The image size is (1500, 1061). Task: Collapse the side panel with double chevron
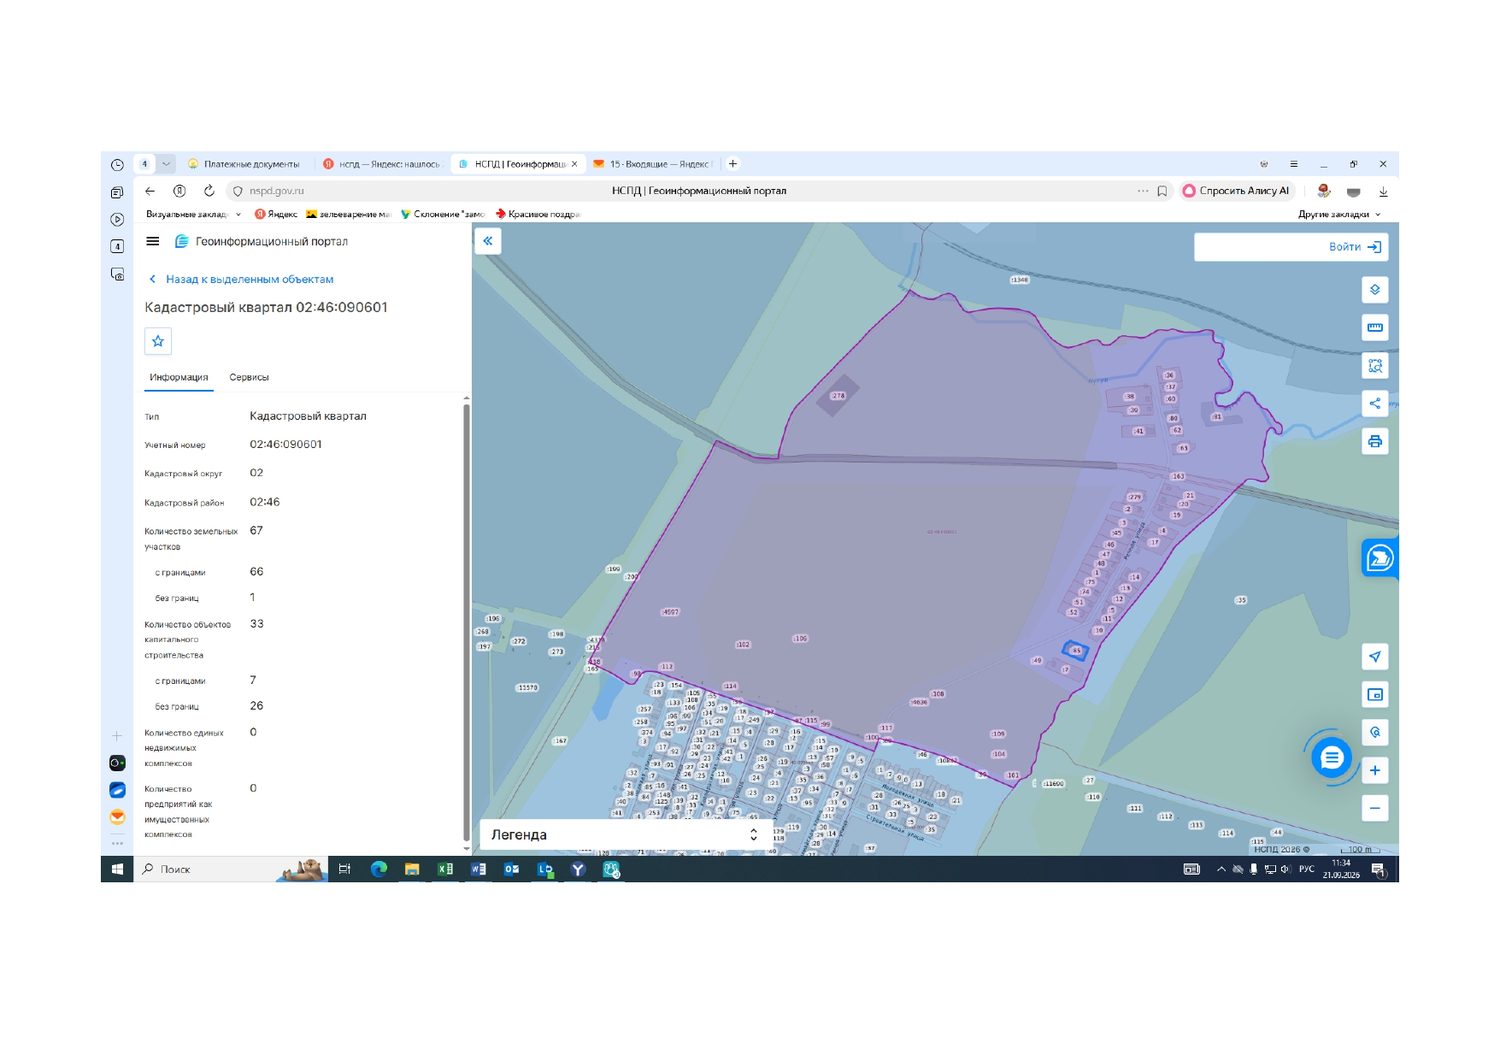[x=488, y=241]
